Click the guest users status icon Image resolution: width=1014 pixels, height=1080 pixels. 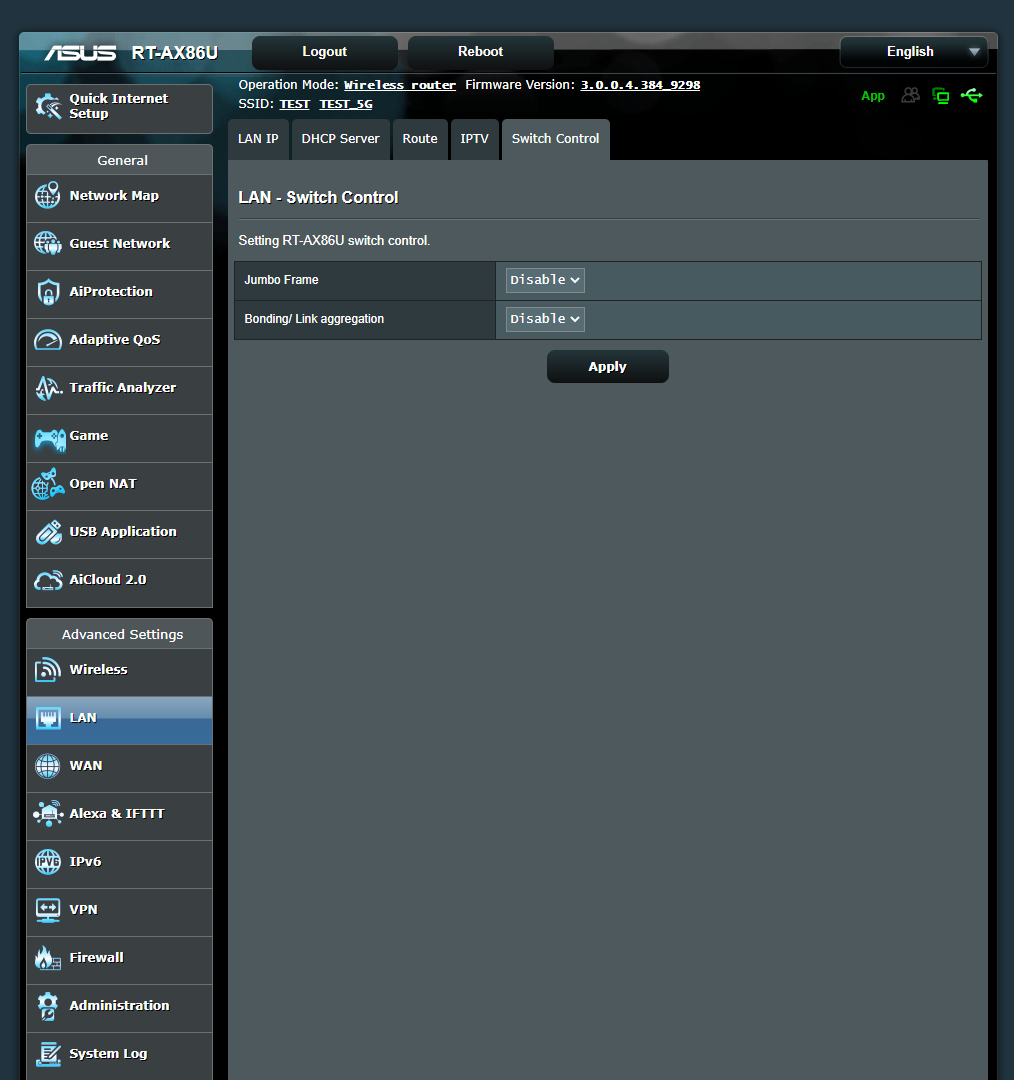pyautogui.click(x=911, y=95)
